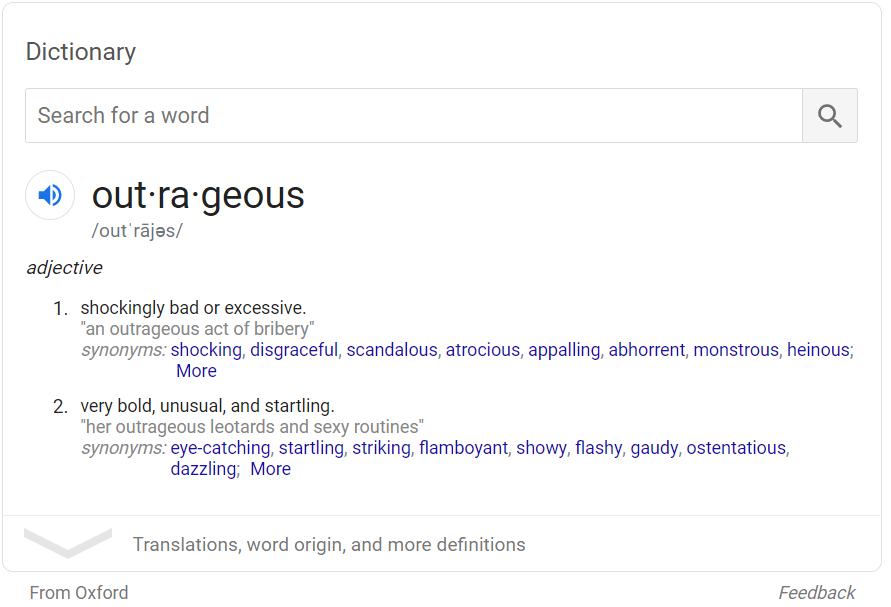
Task: Look up the synonym 'ostentatious'
Action: coord(736,448)
